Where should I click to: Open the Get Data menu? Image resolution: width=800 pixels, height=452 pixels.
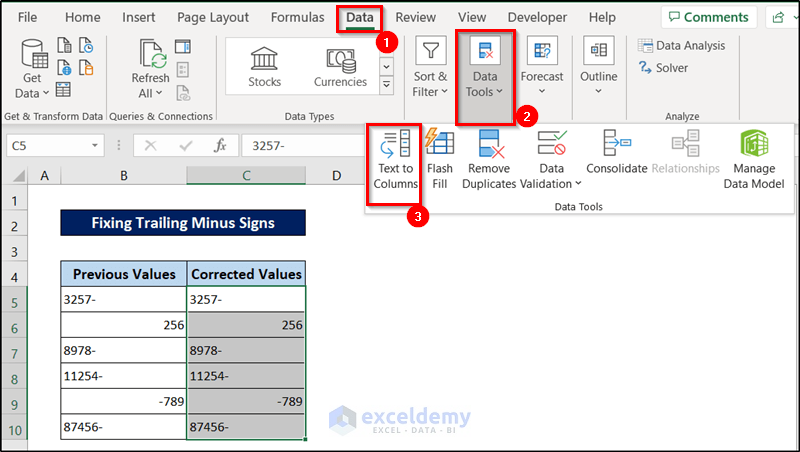click(x=32, y=69)
